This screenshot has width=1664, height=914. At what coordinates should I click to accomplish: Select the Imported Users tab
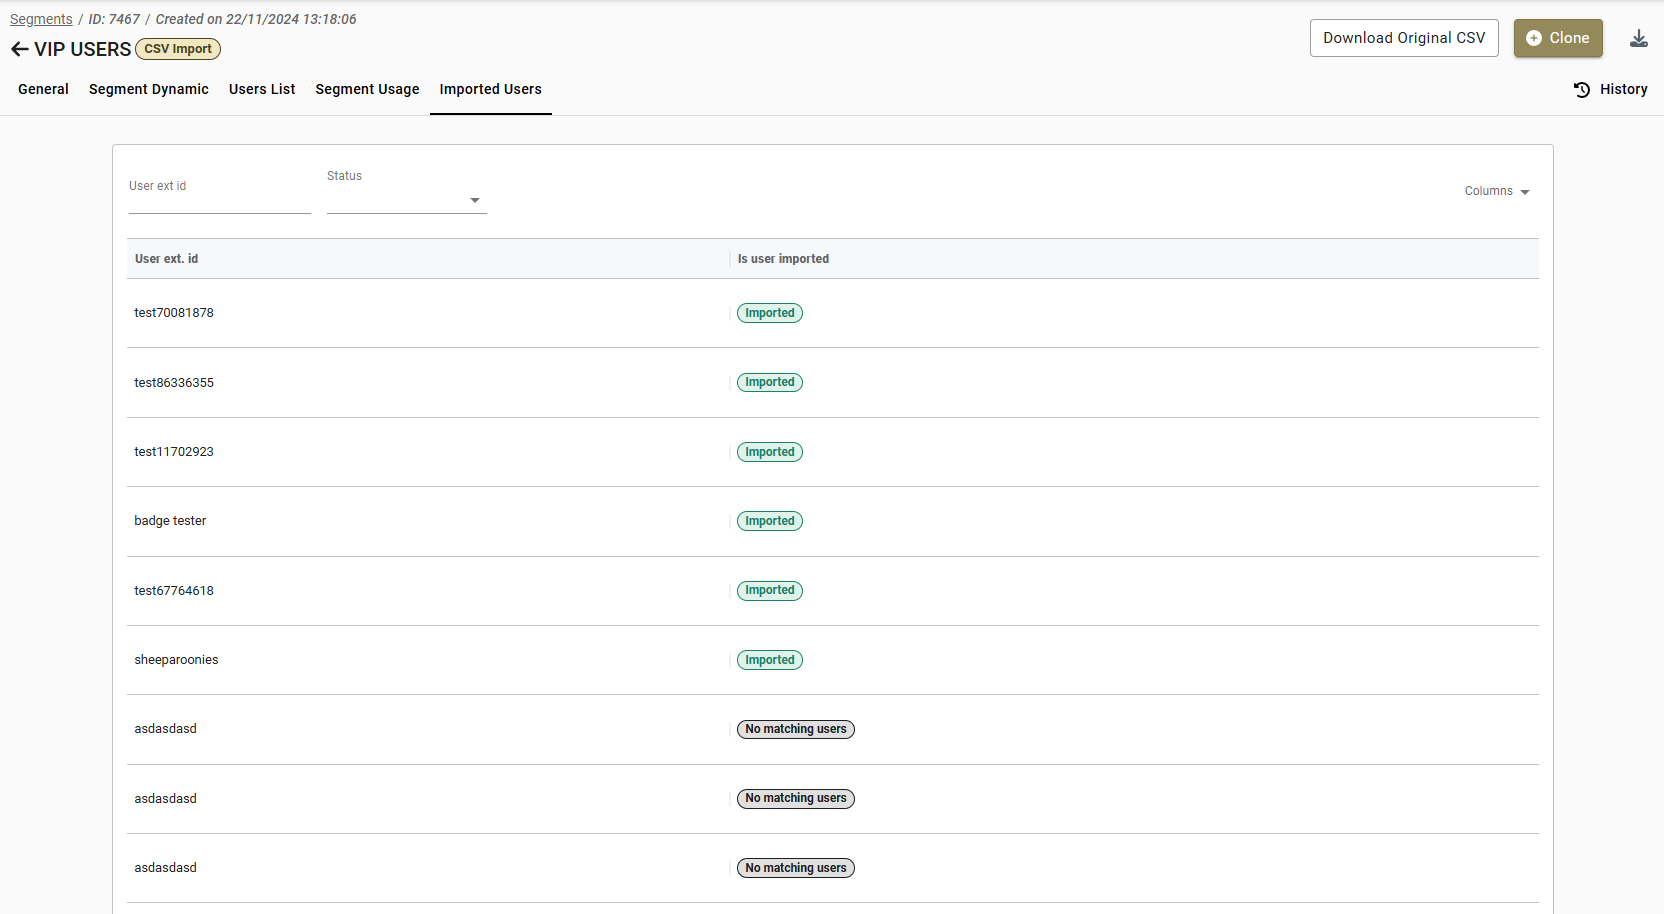pyautogui.click(x=490, y=89)
